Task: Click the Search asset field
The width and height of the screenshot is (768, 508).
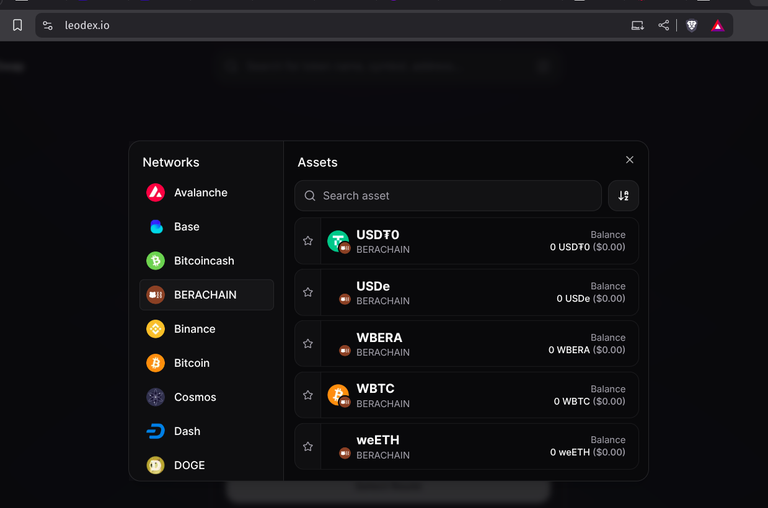Action: click(448, 196)
